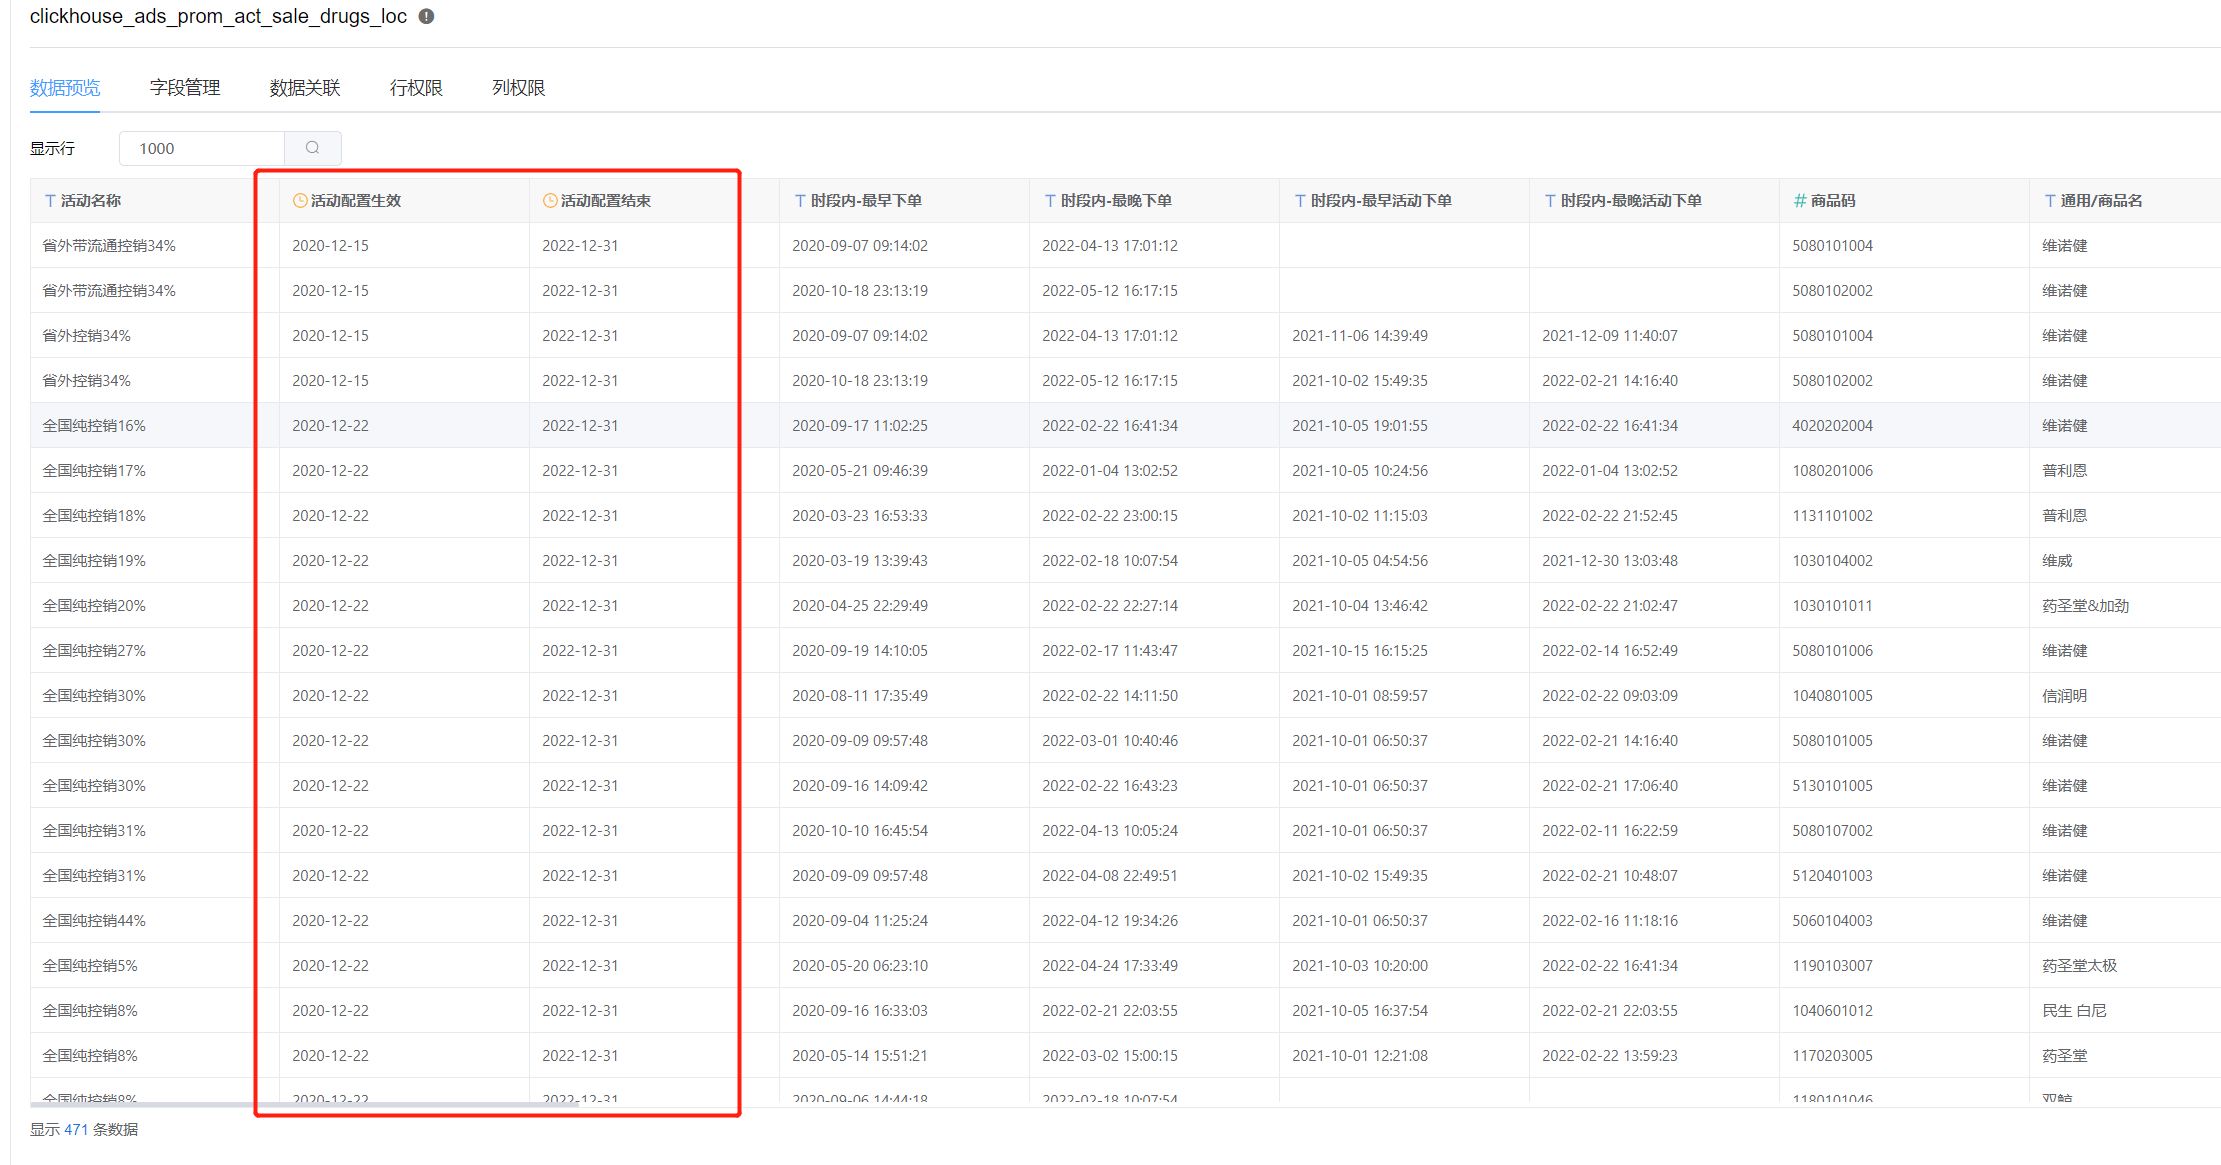Click the T icon on 时段内-最早活动下单 column
The image size is (2221, 1165).
(1299, 199)
